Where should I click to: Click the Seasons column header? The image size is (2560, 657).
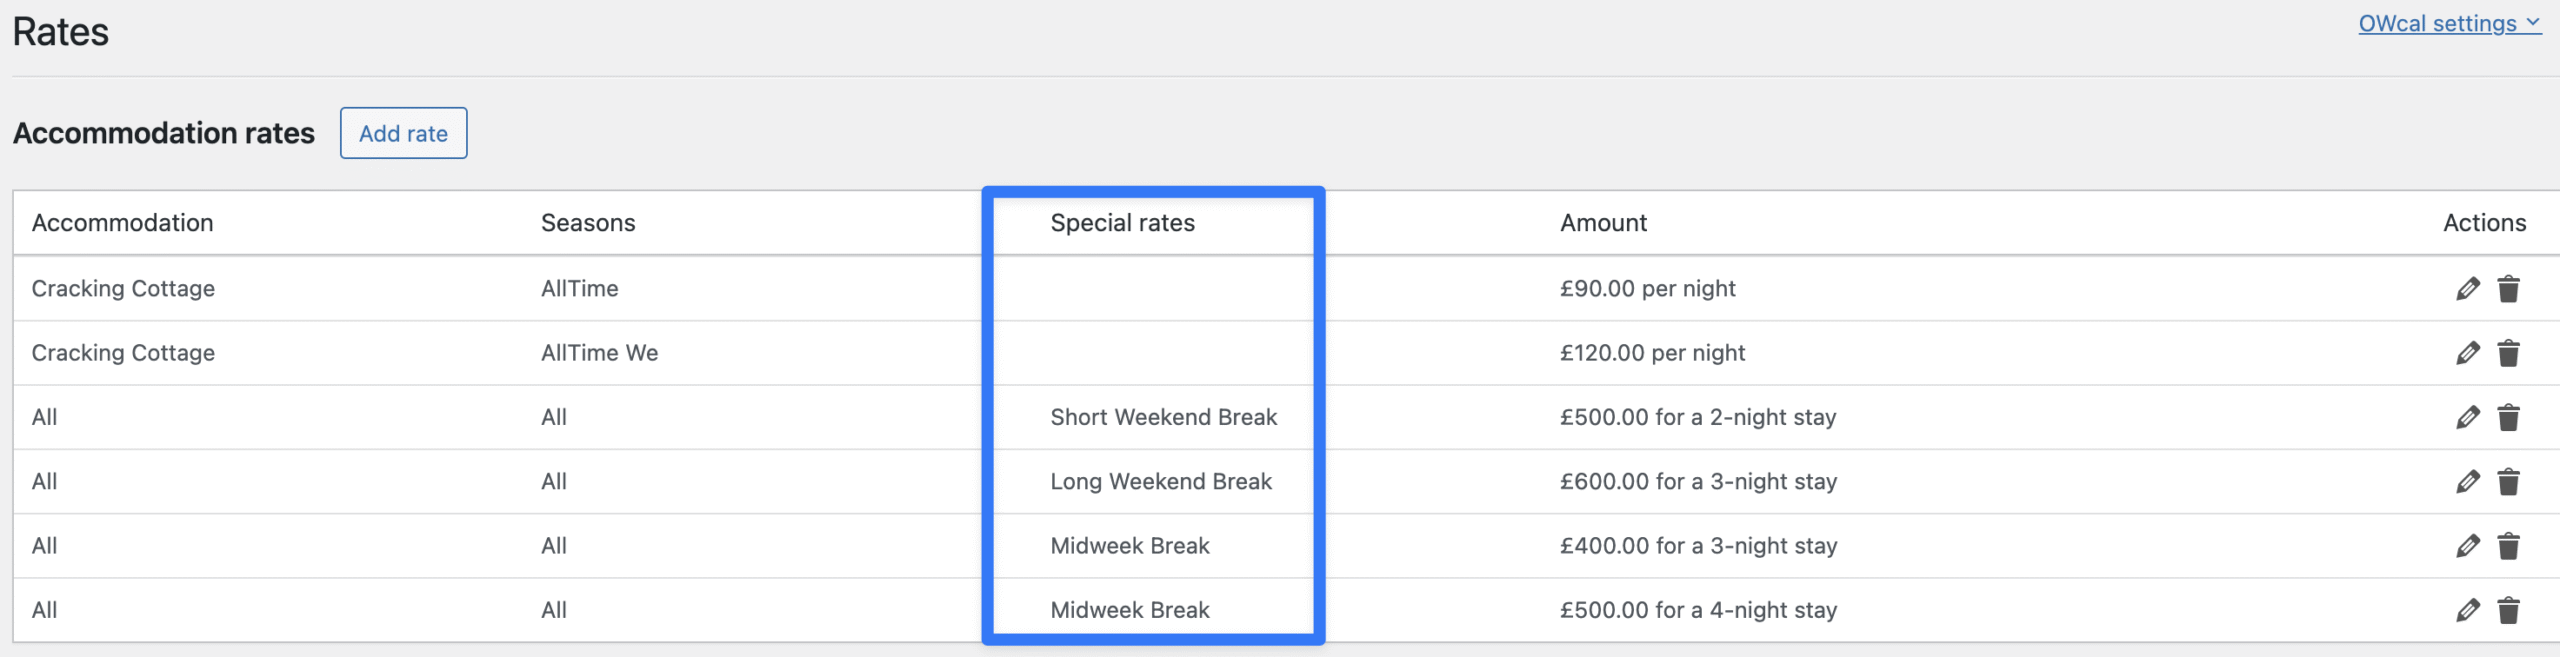point(588,223)
